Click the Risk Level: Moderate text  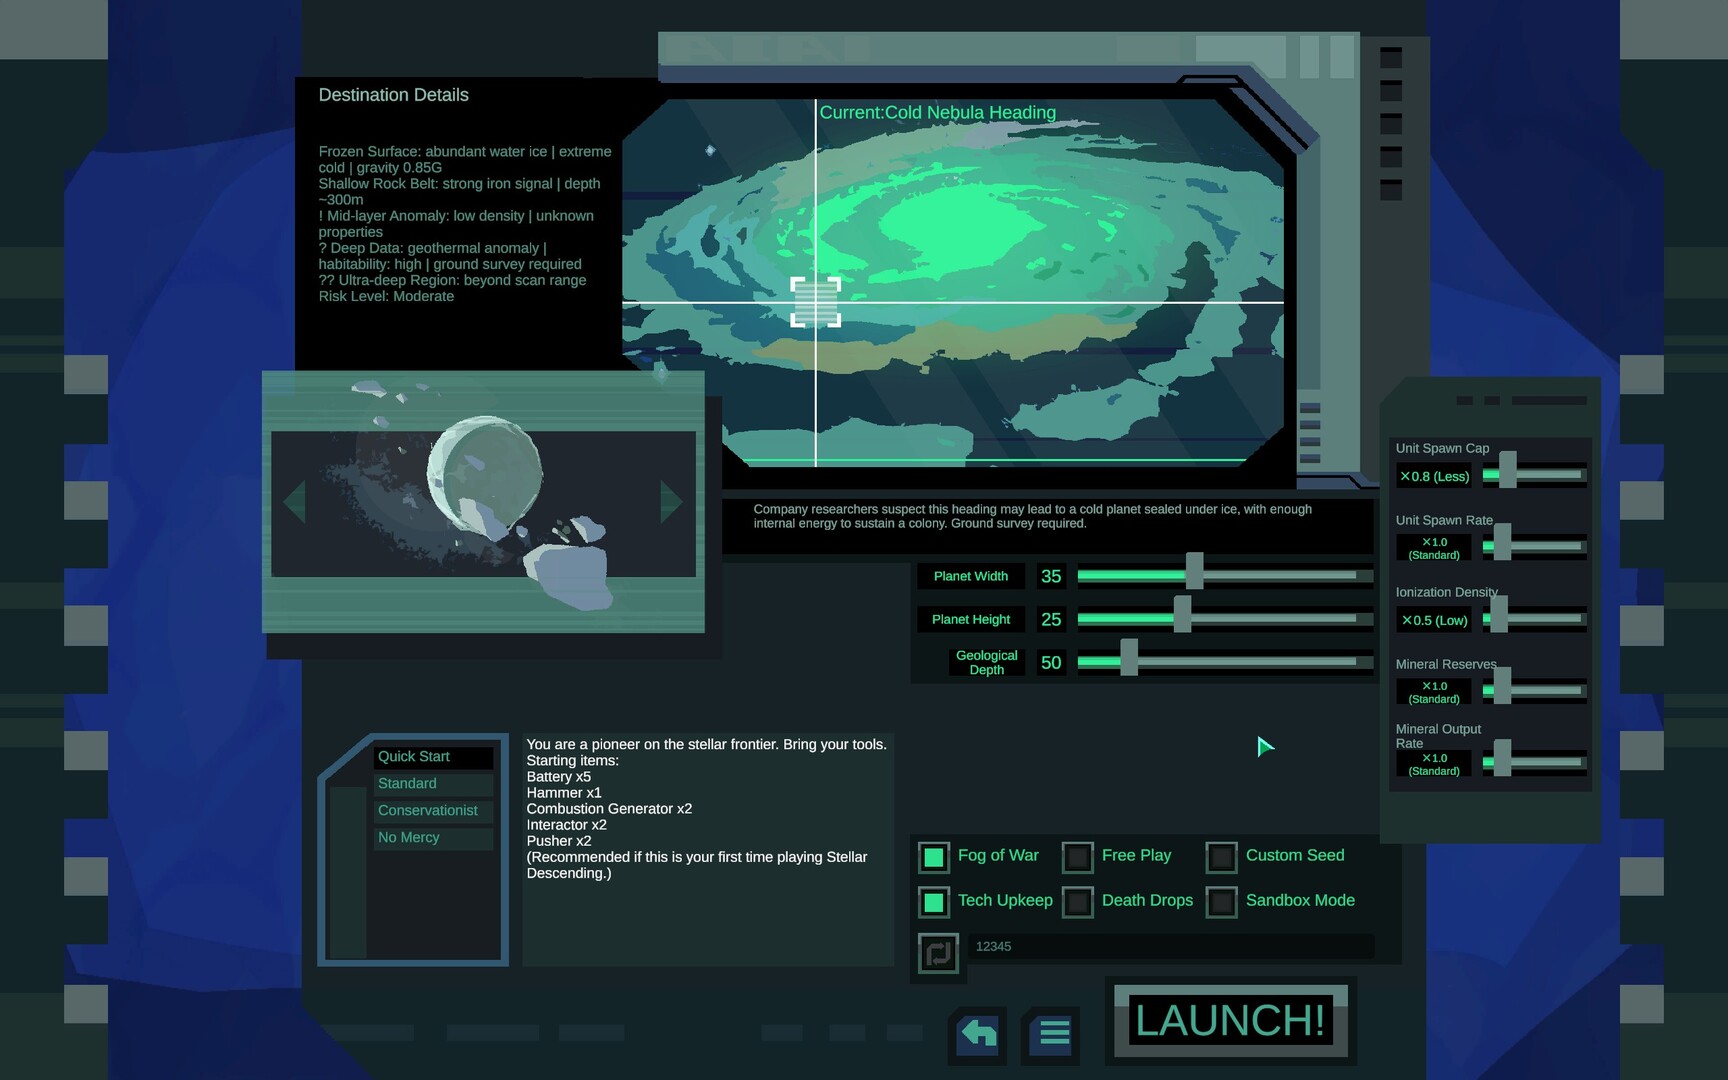(x=386, y=296)
